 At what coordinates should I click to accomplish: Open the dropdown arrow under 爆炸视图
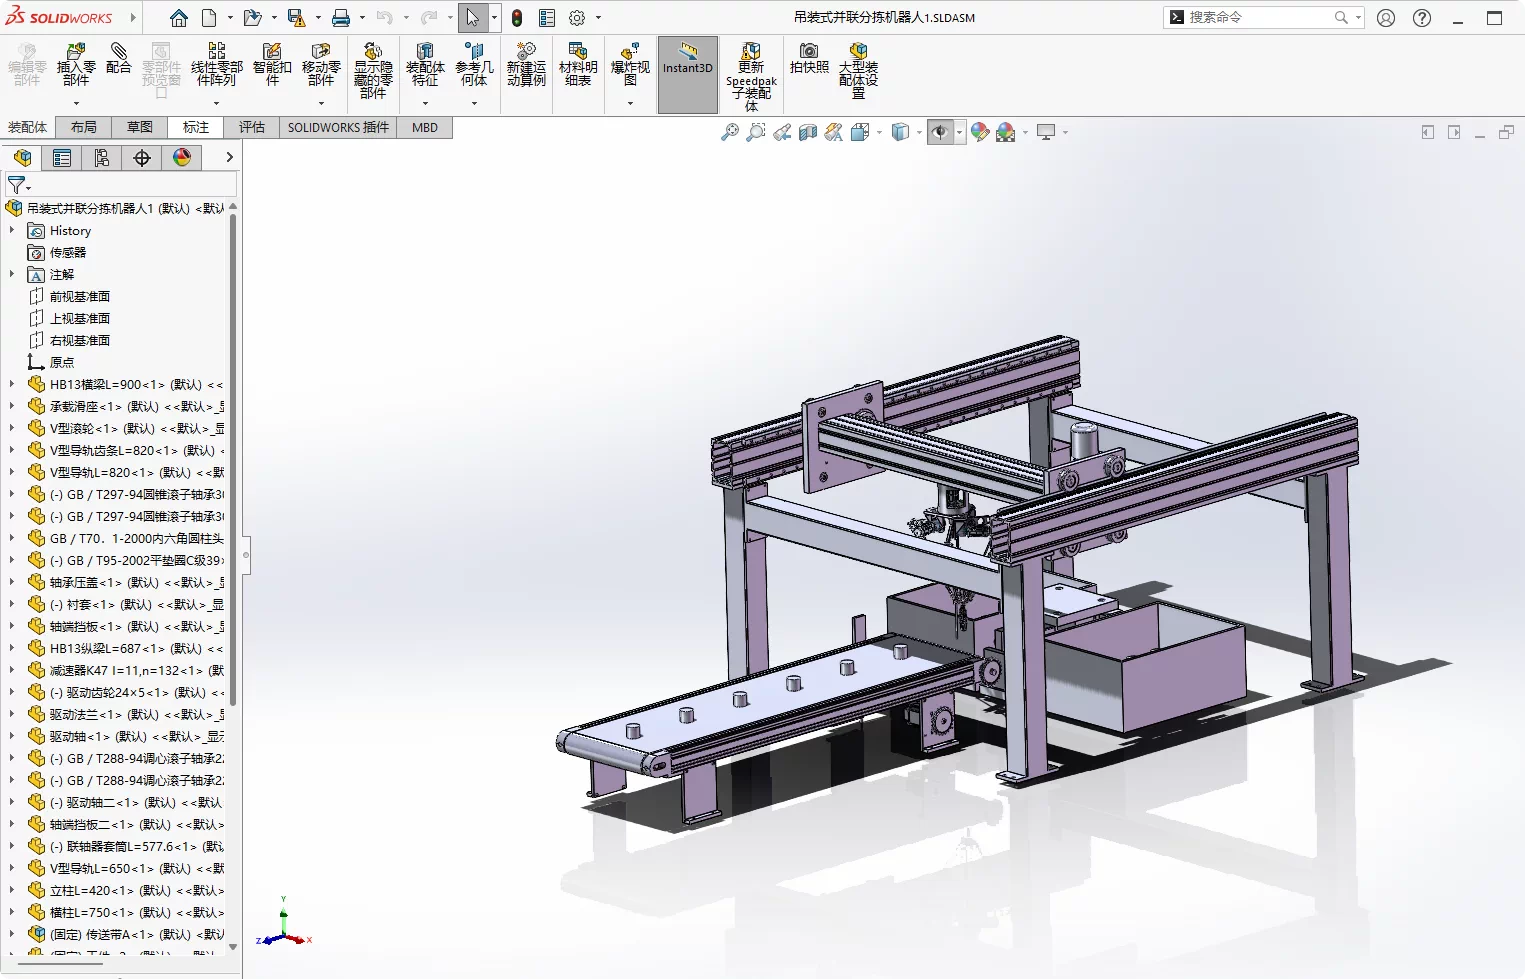click(x=630, y=103)
